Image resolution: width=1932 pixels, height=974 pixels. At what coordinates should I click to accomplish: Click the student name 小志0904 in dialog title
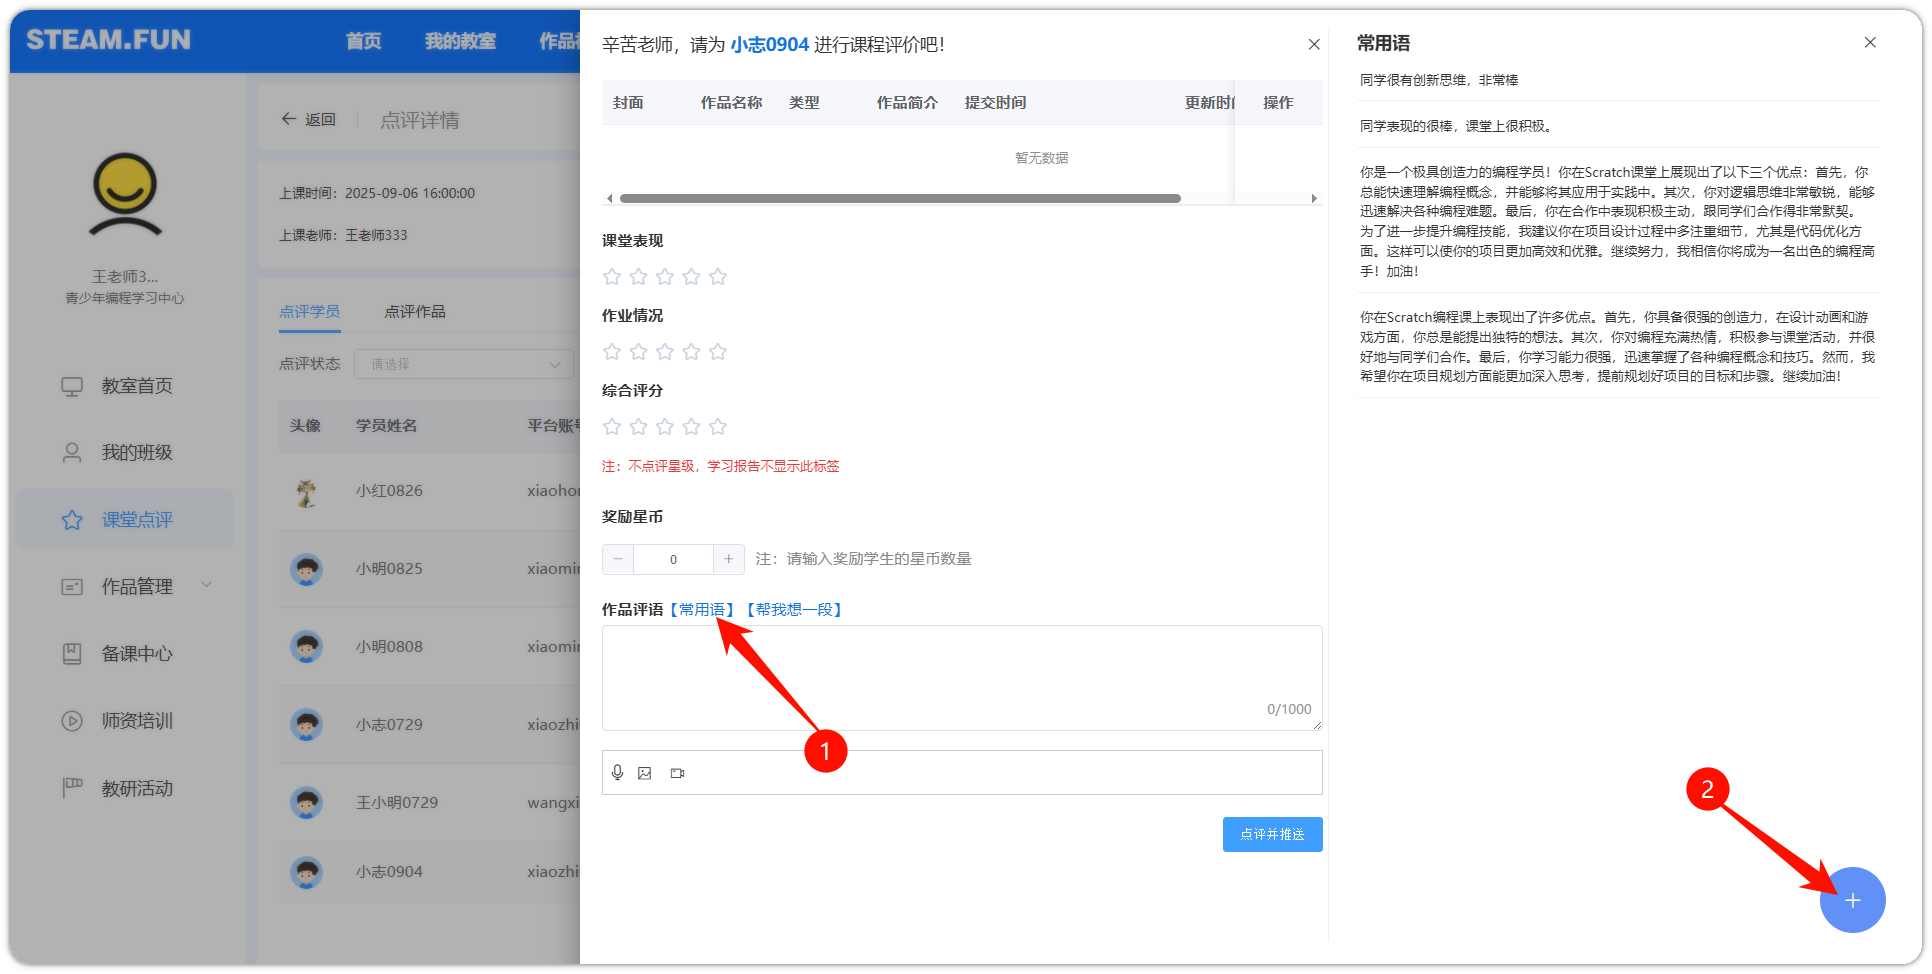point(769,45)
